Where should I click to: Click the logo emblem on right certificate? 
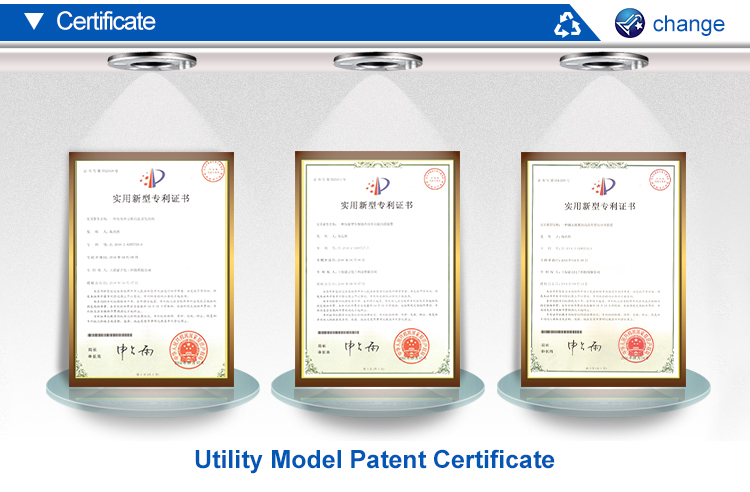coord(603,184)
